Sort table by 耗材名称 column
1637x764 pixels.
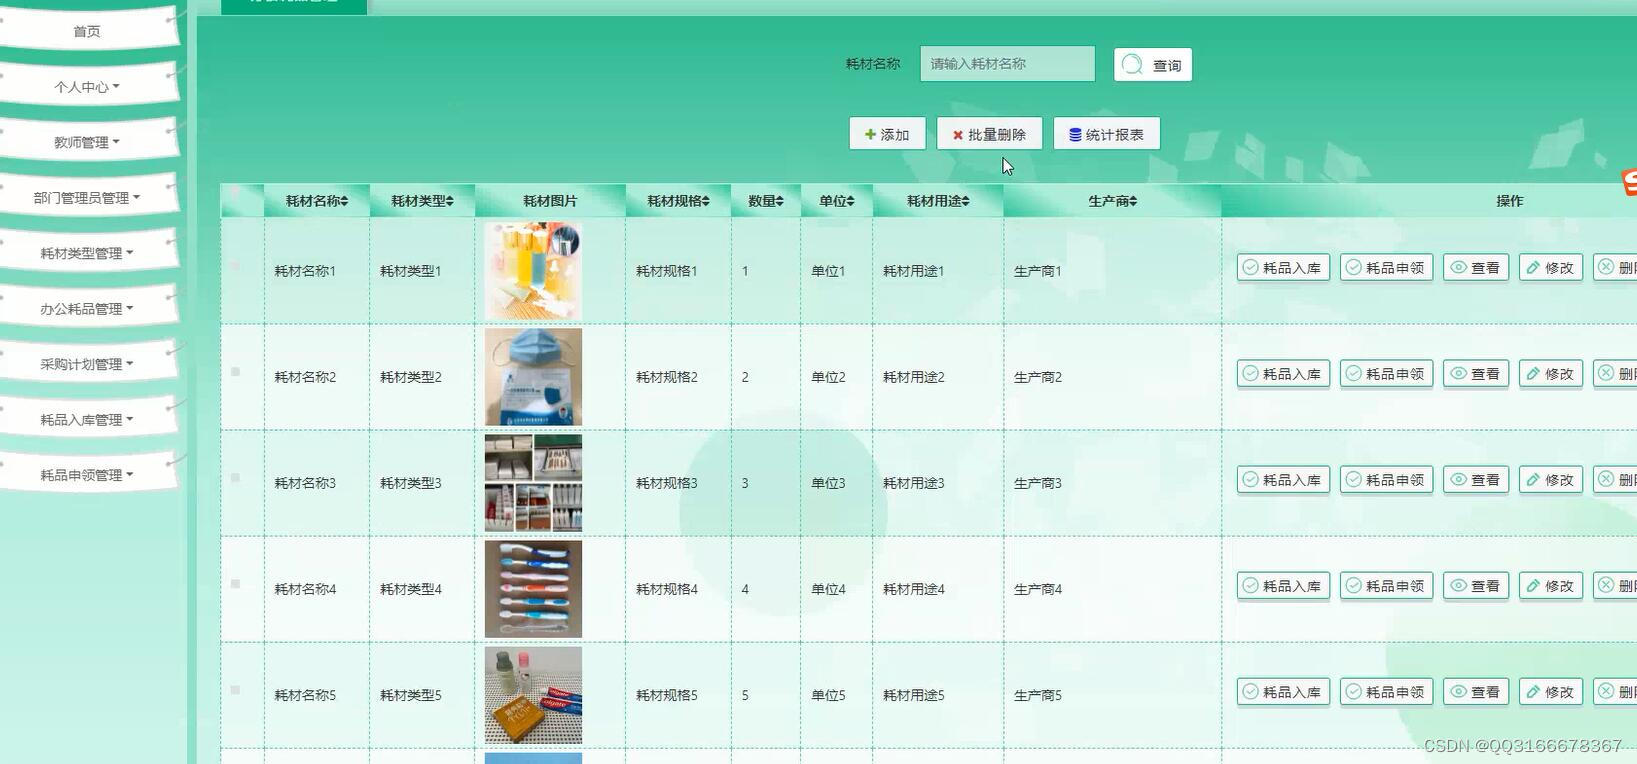coord(317,201)
